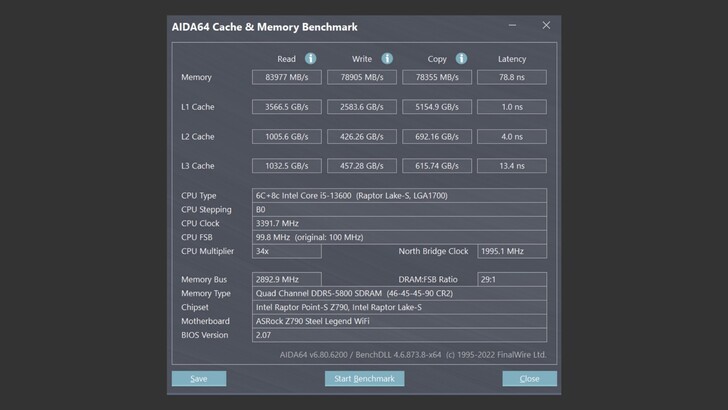Click the CPU Type field showing i5-13600

tap(399, 195)
